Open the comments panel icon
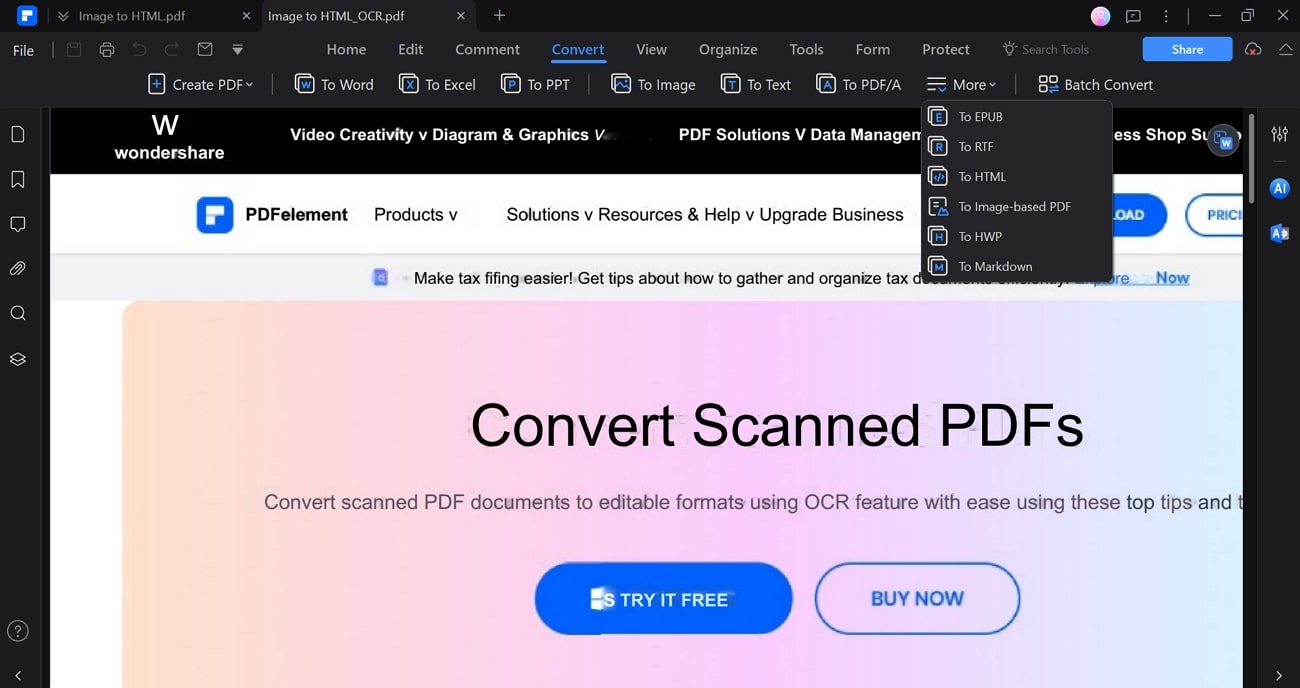This screenshot has width=1300, height=688. click(18, 224)
